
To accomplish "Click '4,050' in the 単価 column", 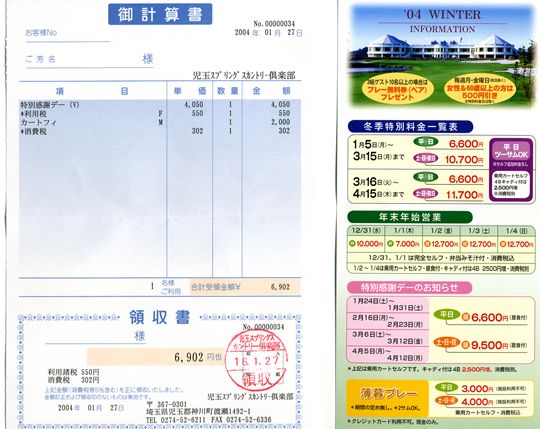I will pos(194,104).
